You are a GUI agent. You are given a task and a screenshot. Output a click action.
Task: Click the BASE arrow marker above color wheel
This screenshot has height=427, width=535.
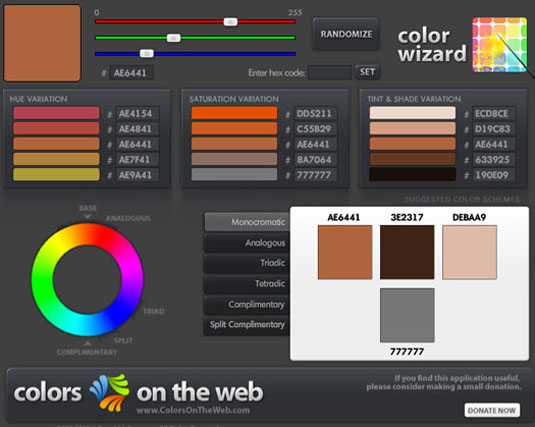tap(87, 216)
